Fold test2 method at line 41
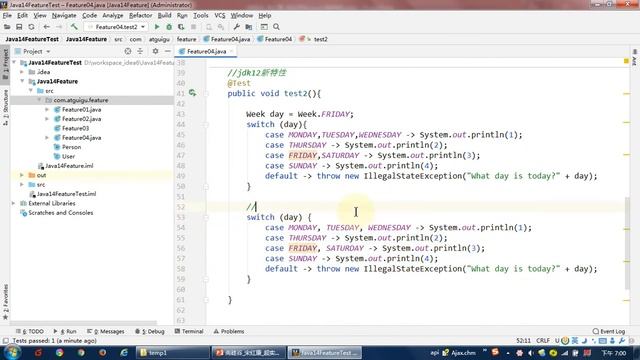The height and width of the screenshot is (360, 640). click(x=206, y=94)
